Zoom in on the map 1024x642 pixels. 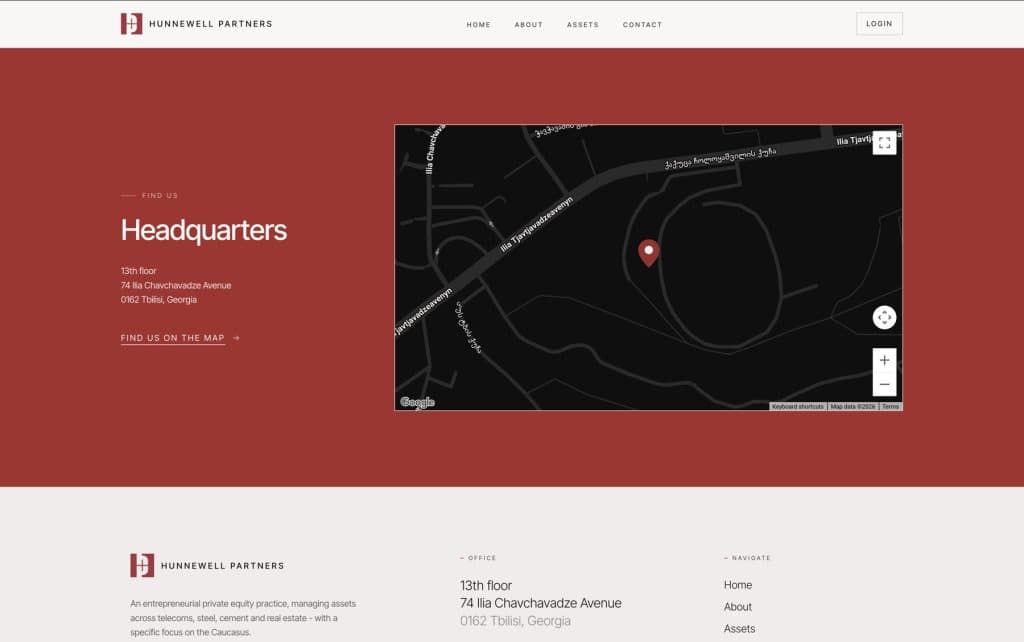[884, 360]
